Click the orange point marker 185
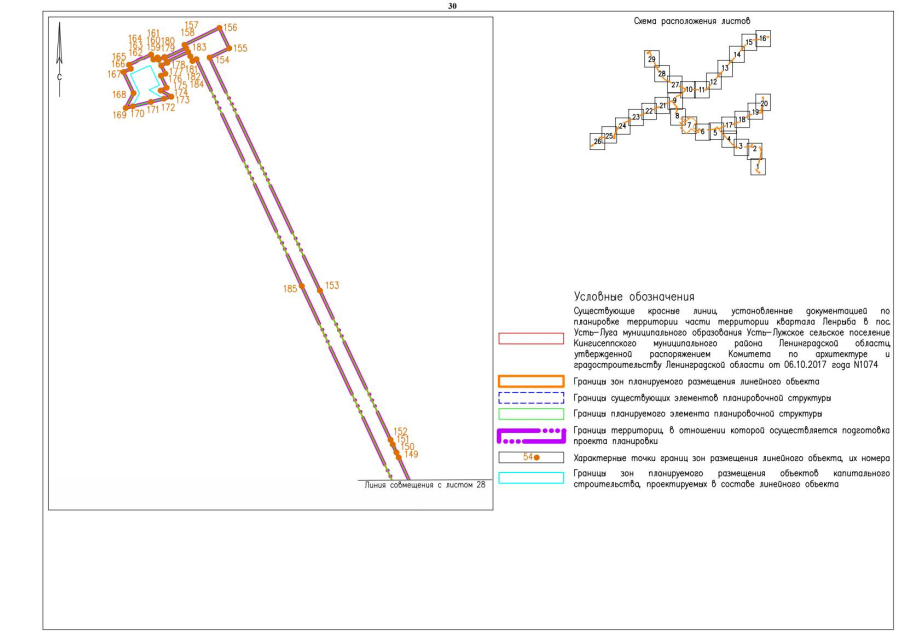This screenshot has width=905, height=640. [x=303, y=289]
